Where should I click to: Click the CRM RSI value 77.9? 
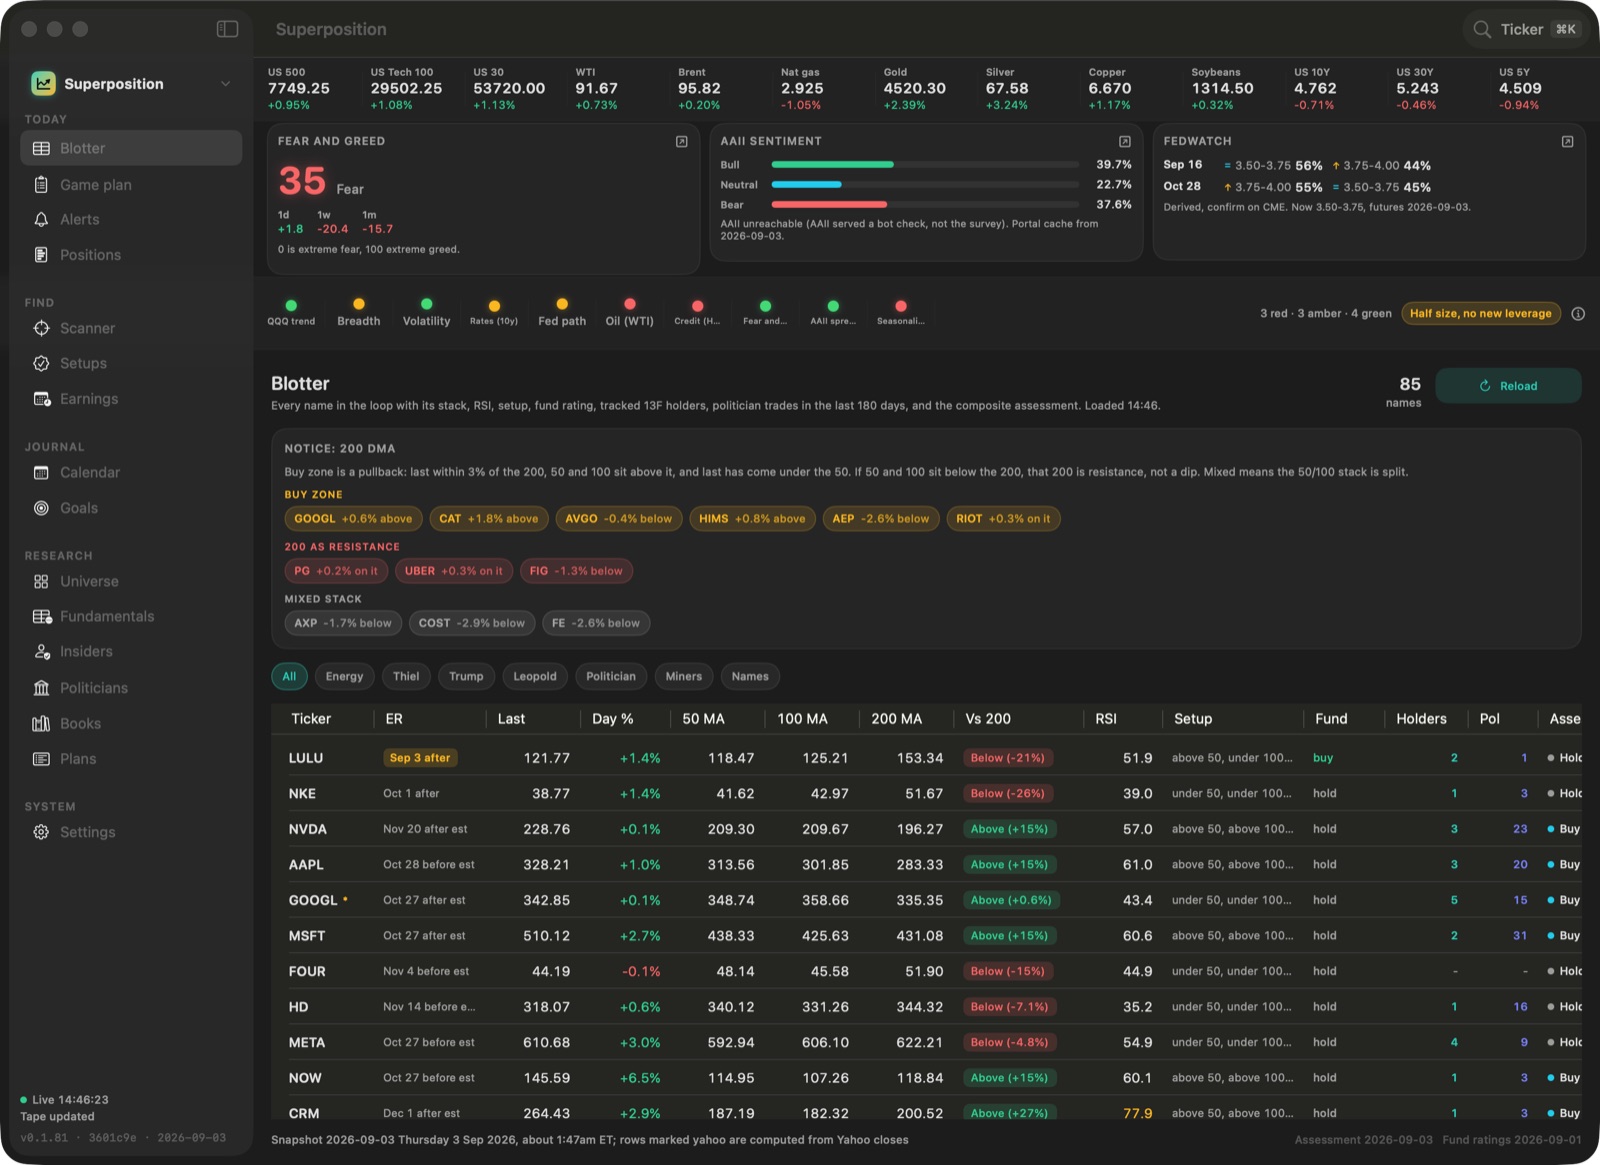pos(1138,1113)
